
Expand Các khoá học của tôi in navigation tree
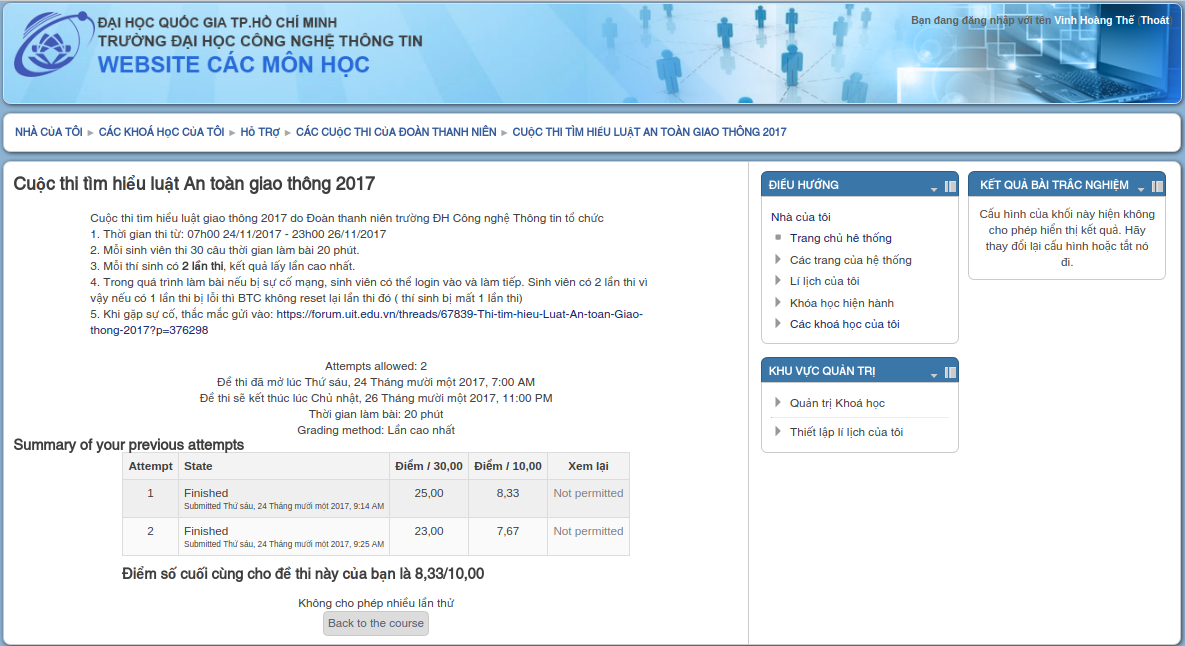click(779, 324)
